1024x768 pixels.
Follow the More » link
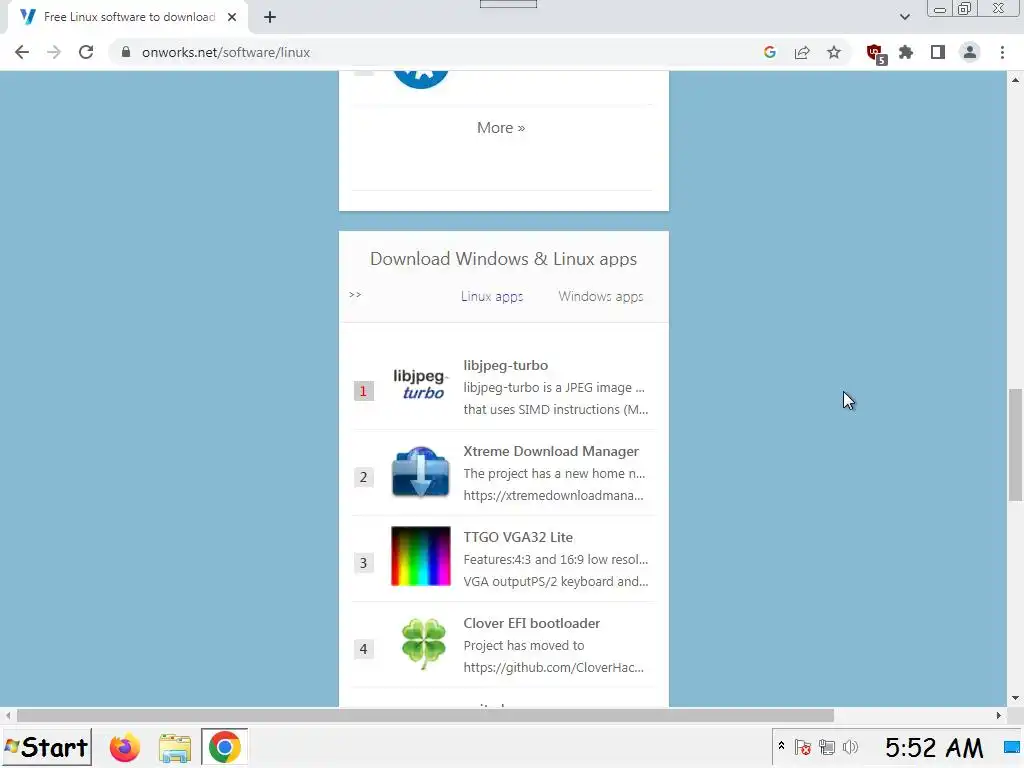coord(501,127)
